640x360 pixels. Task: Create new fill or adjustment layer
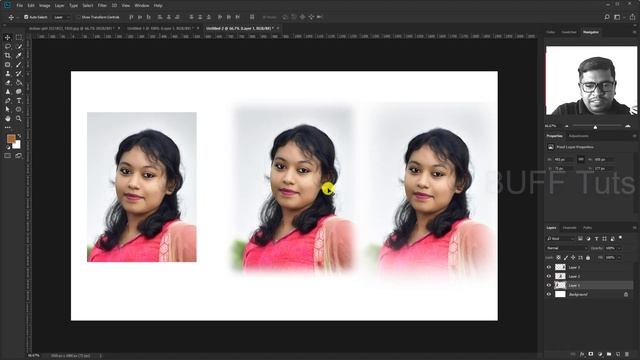(600, 354)
